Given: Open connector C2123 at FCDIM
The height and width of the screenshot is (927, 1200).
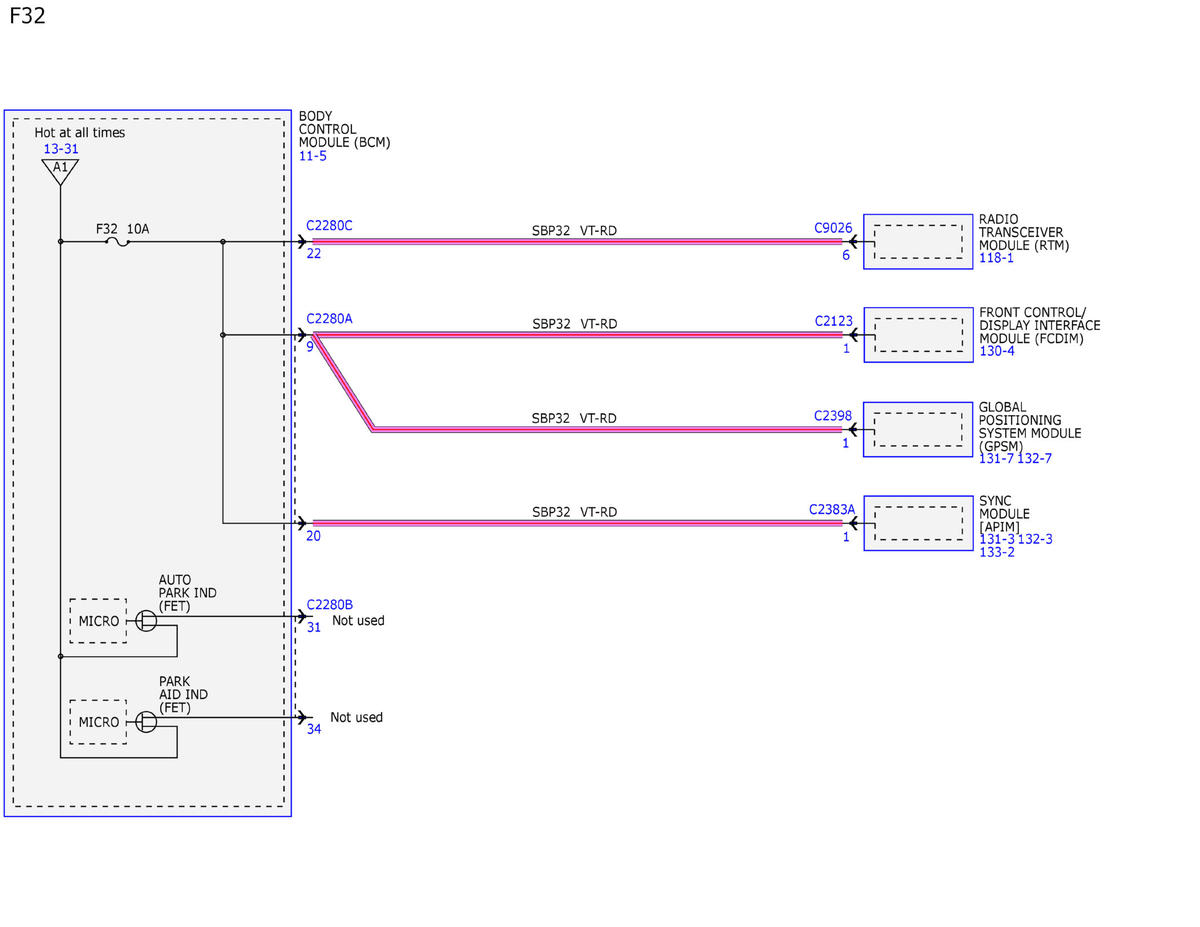Looking at the screenshot, I should coord(833,321).
